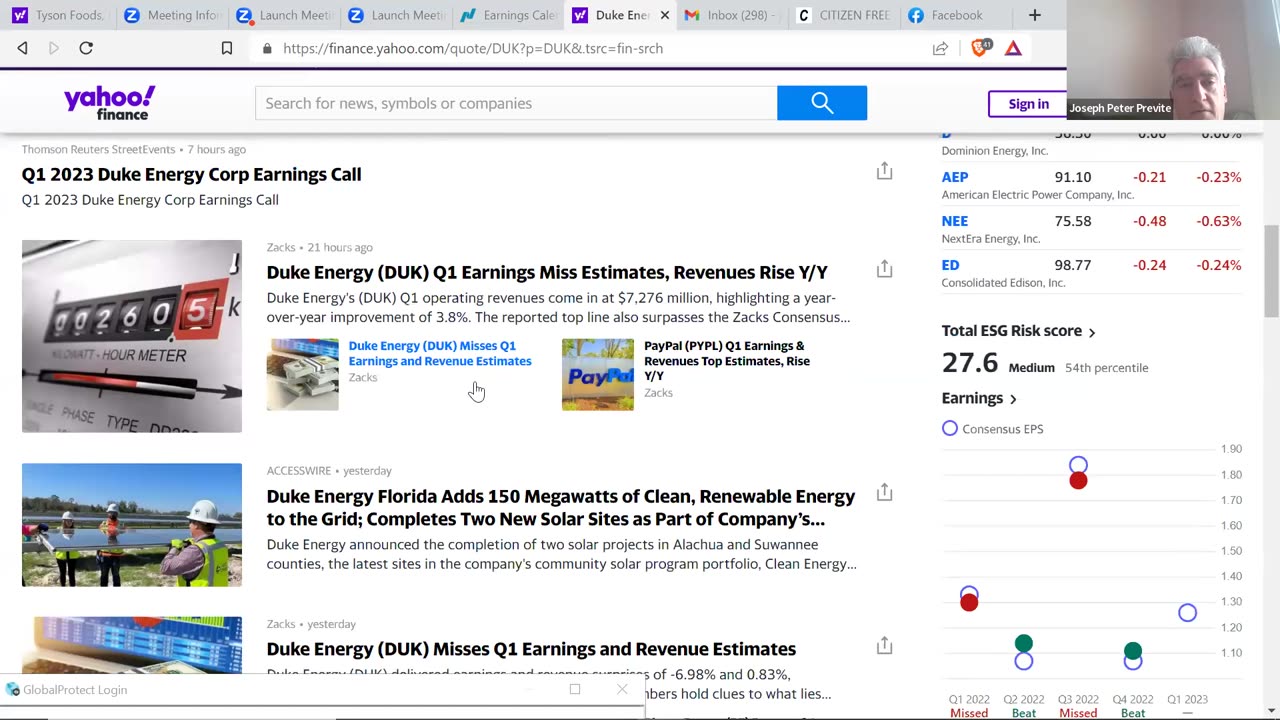Click the AEP price change -0.23%
Screen dimensions: 1280x720
1219,177
